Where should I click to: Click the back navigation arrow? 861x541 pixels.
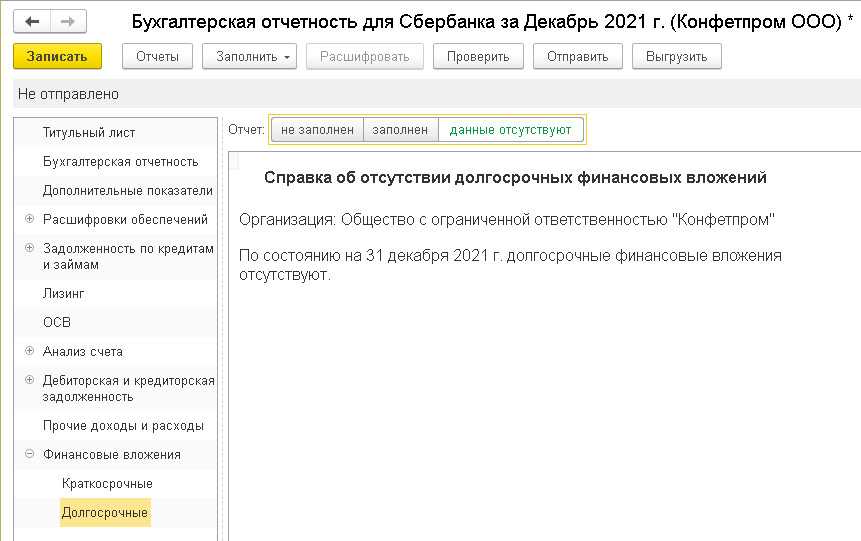[33, 21]
